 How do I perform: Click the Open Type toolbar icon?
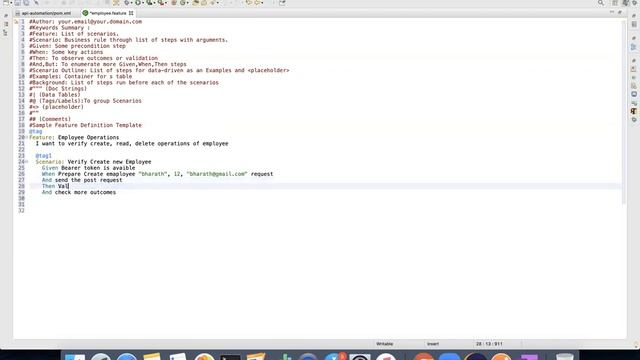(x=196, y=2)
